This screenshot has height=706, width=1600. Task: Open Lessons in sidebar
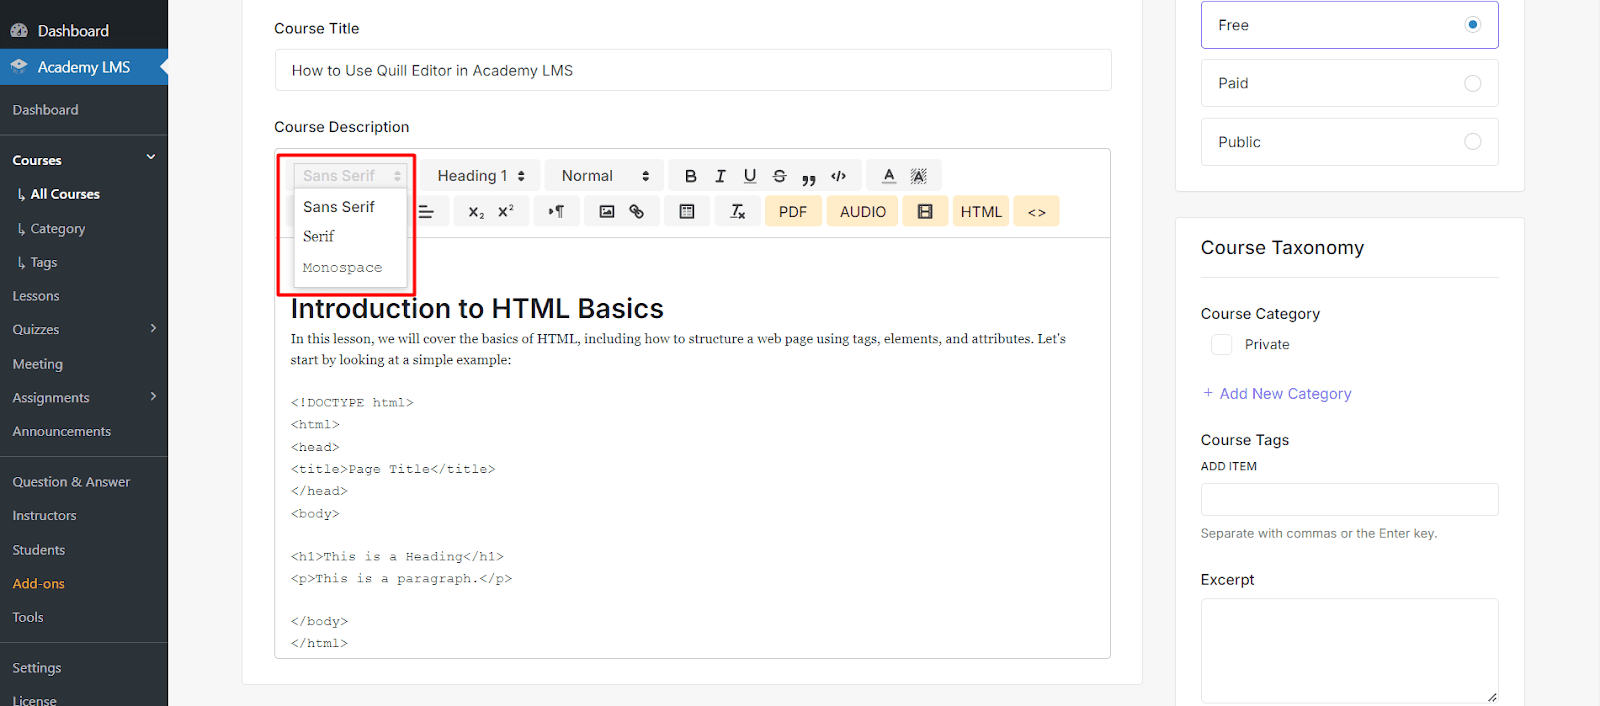click(x=36, y=296)
